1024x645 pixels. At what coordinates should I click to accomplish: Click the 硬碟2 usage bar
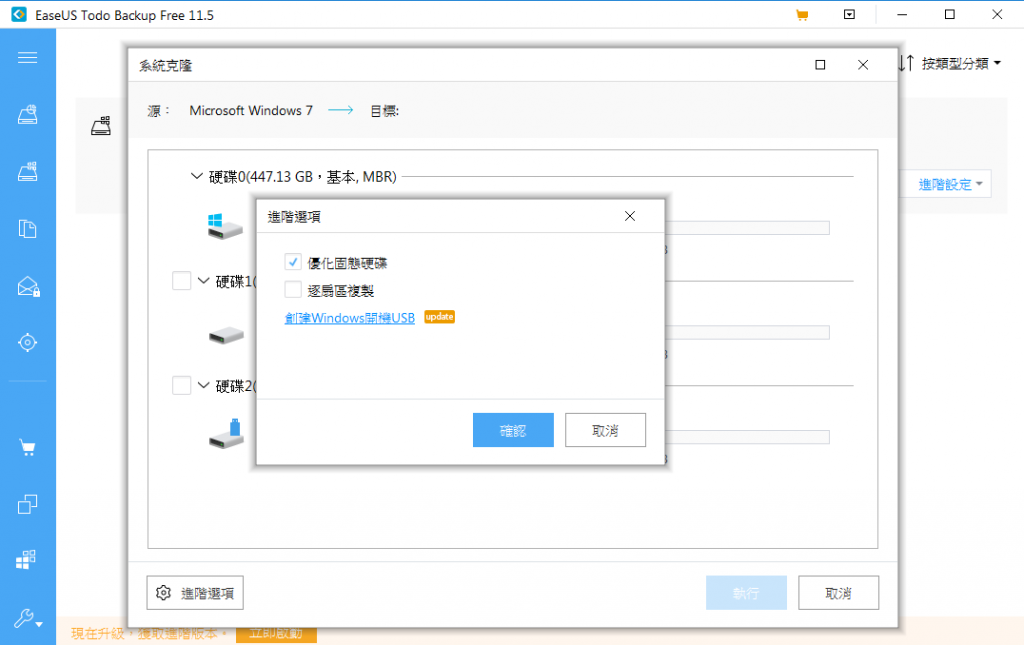pos(747,437)
